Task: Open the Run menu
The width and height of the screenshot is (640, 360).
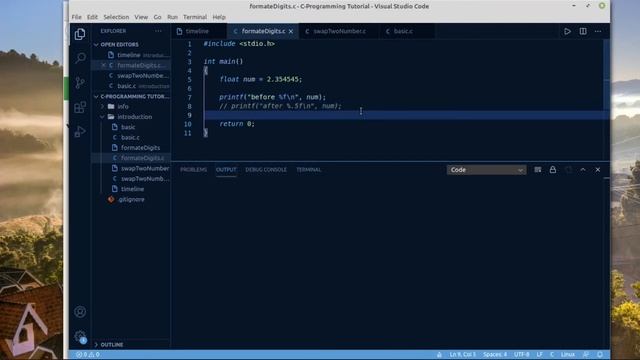Action: [x=173, y=17]
